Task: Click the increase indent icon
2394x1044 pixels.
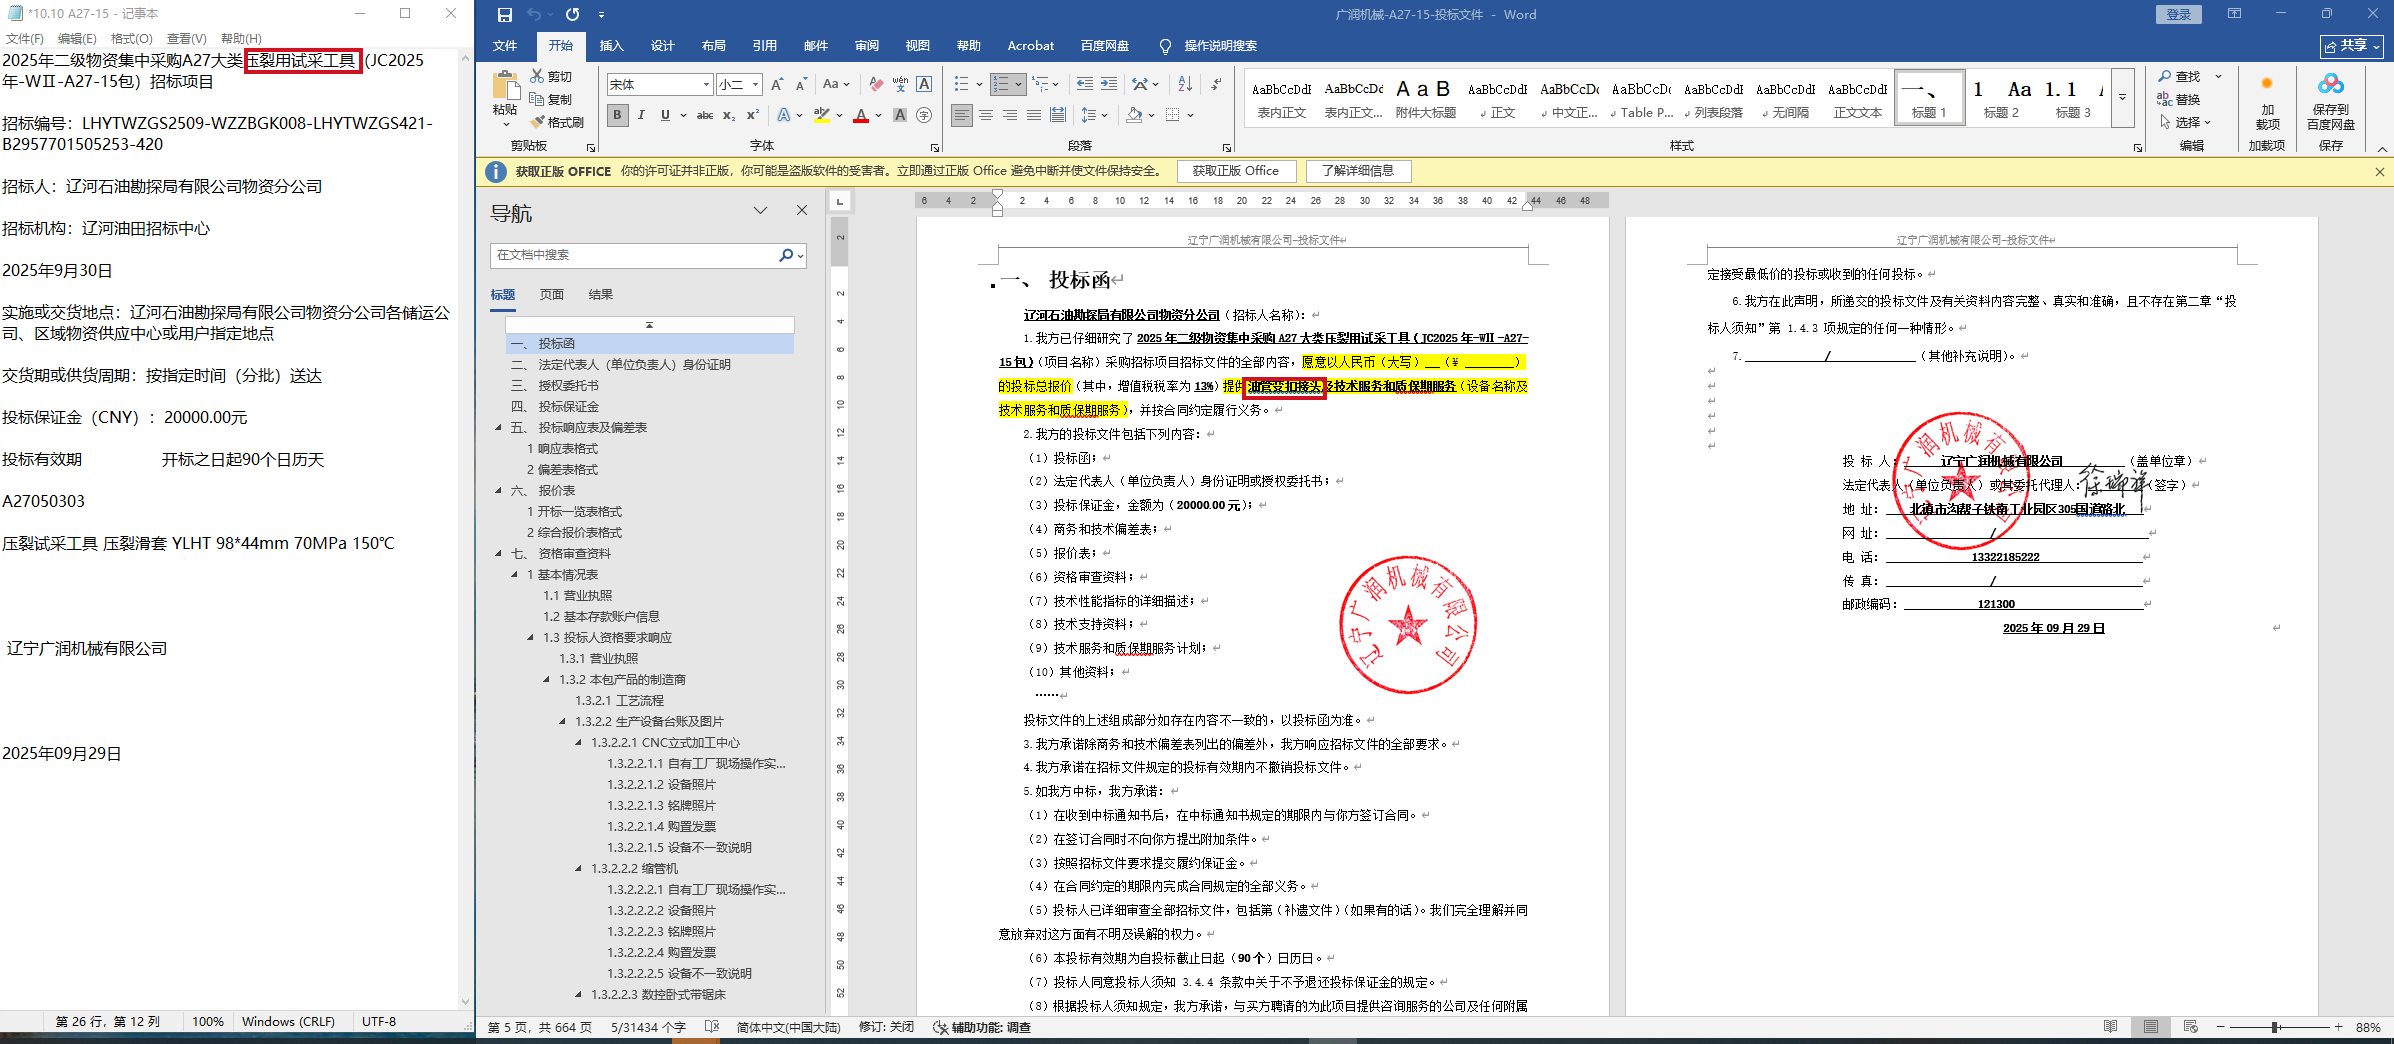Action: pos(1109,84)
